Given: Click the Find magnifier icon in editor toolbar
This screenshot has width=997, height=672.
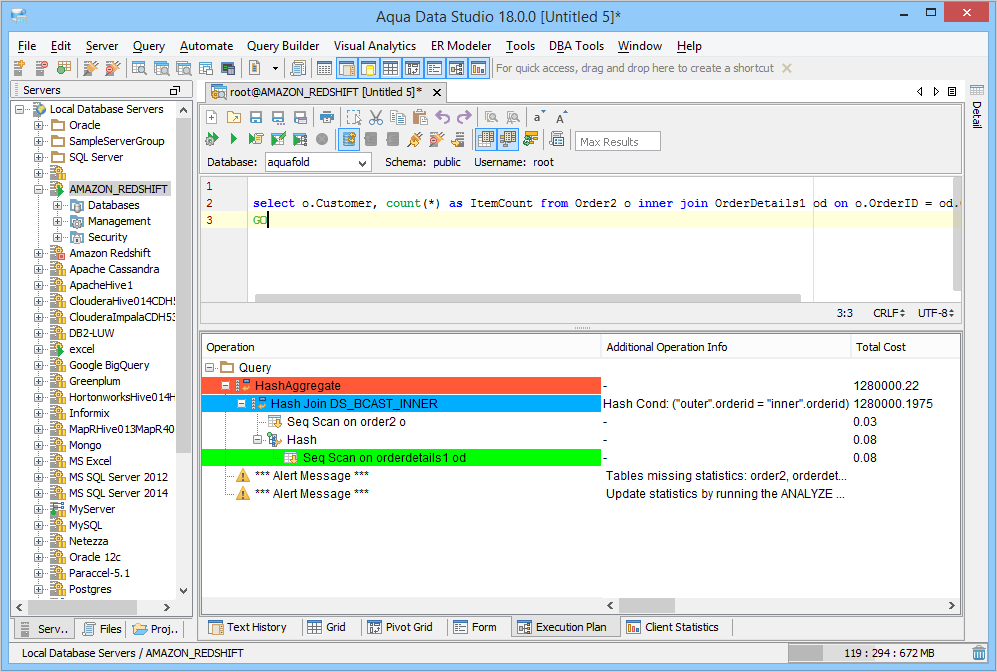Looking at the screenshot, I should [x=491, y=117].
